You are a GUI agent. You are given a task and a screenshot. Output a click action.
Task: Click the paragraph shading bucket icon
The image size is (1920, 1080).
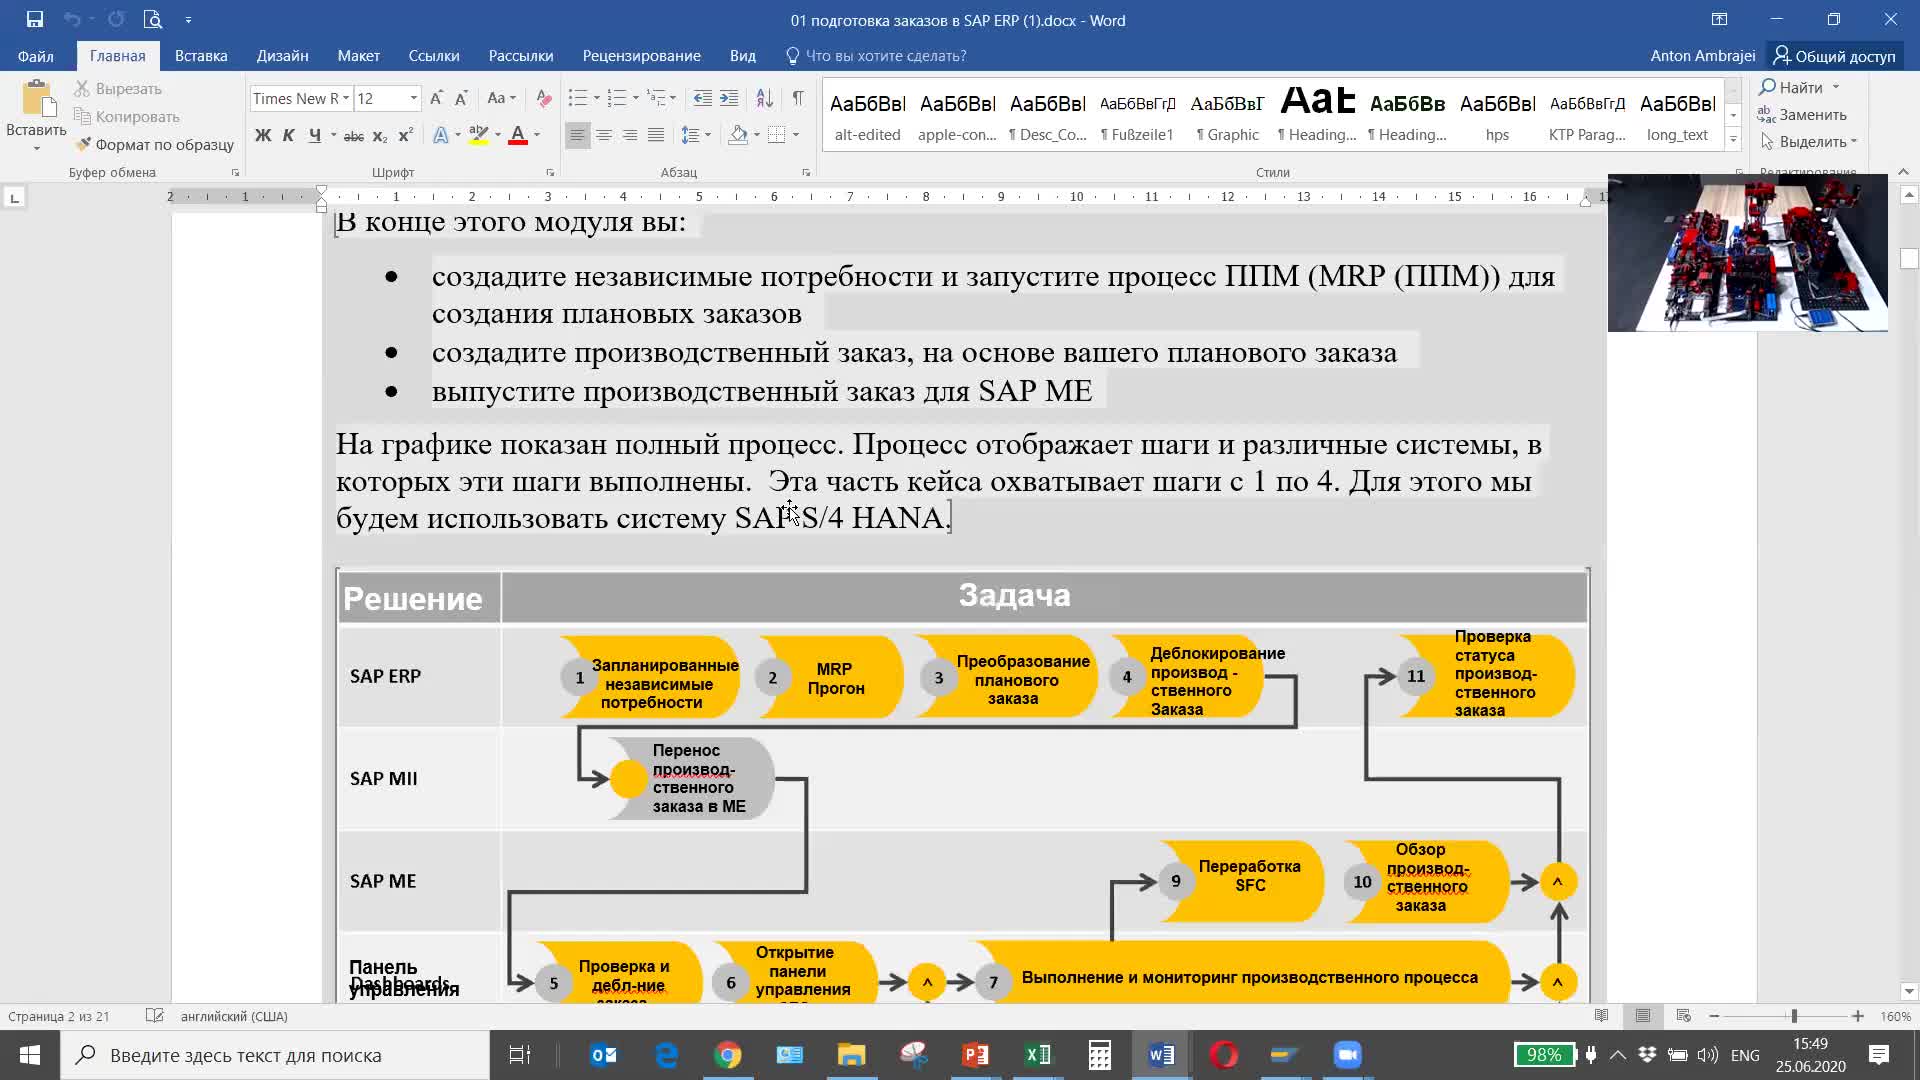pos(738,135)
